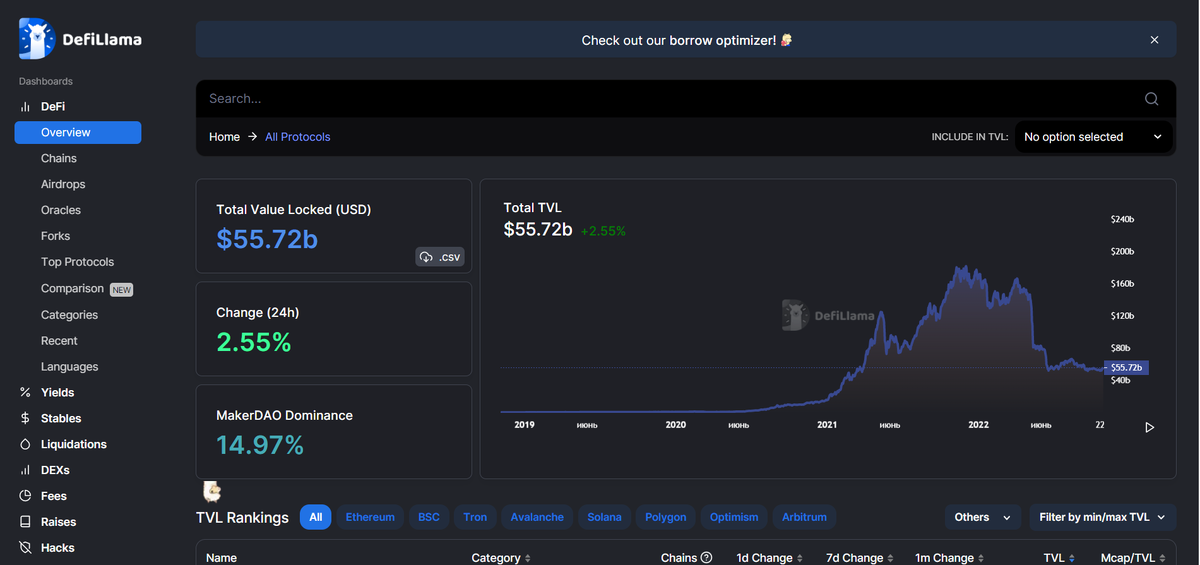Open Forks page
The image size is (1200, 565).
pos(56,236)
